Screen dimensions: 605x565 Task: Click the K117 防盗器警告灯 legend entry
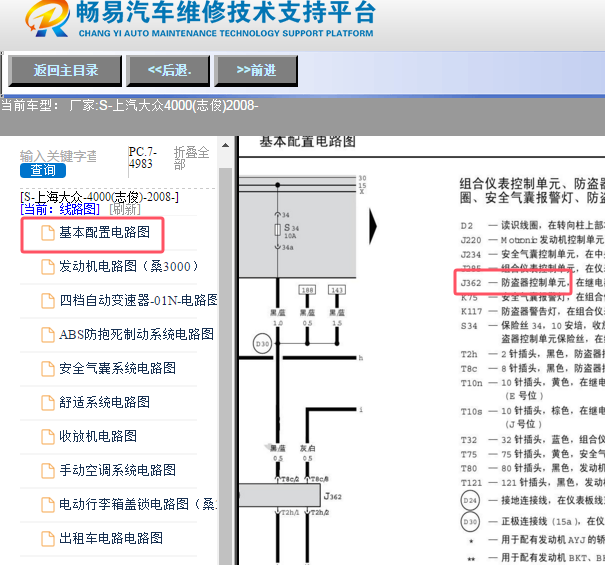pos(533,311)
